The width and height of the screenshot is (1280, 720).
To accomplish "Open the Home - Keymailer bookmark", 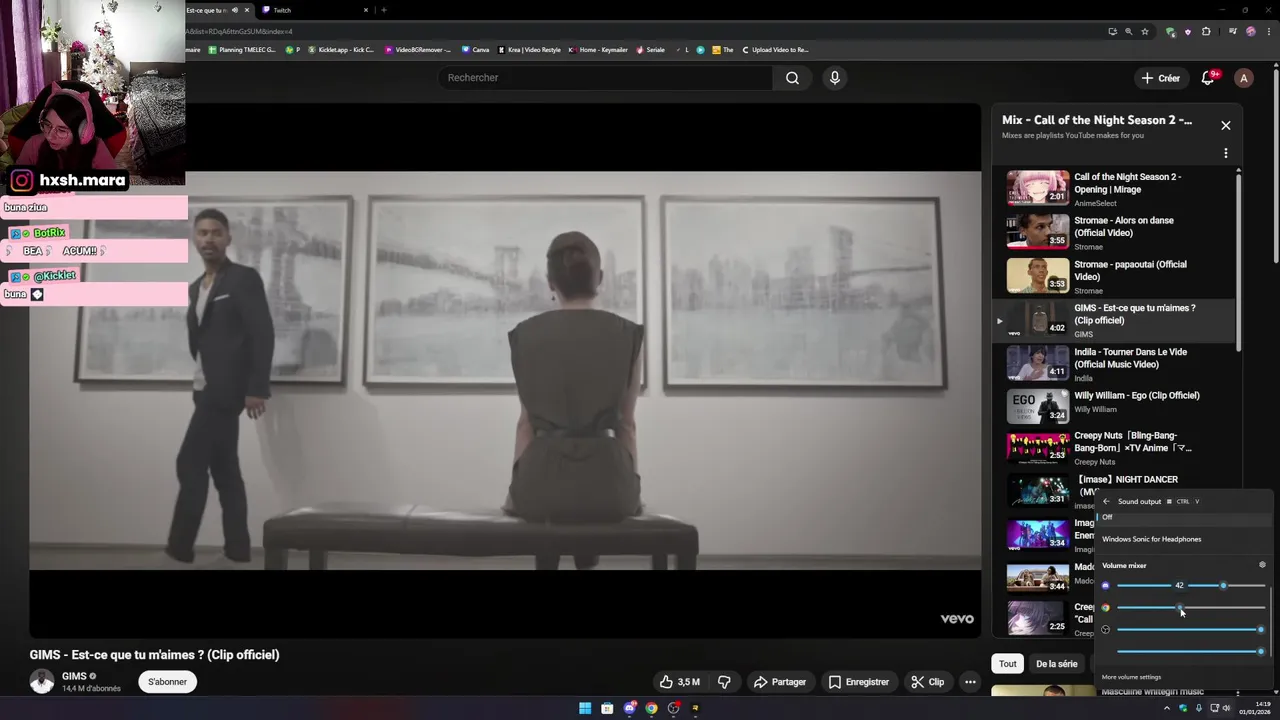I will pos(600,49).
